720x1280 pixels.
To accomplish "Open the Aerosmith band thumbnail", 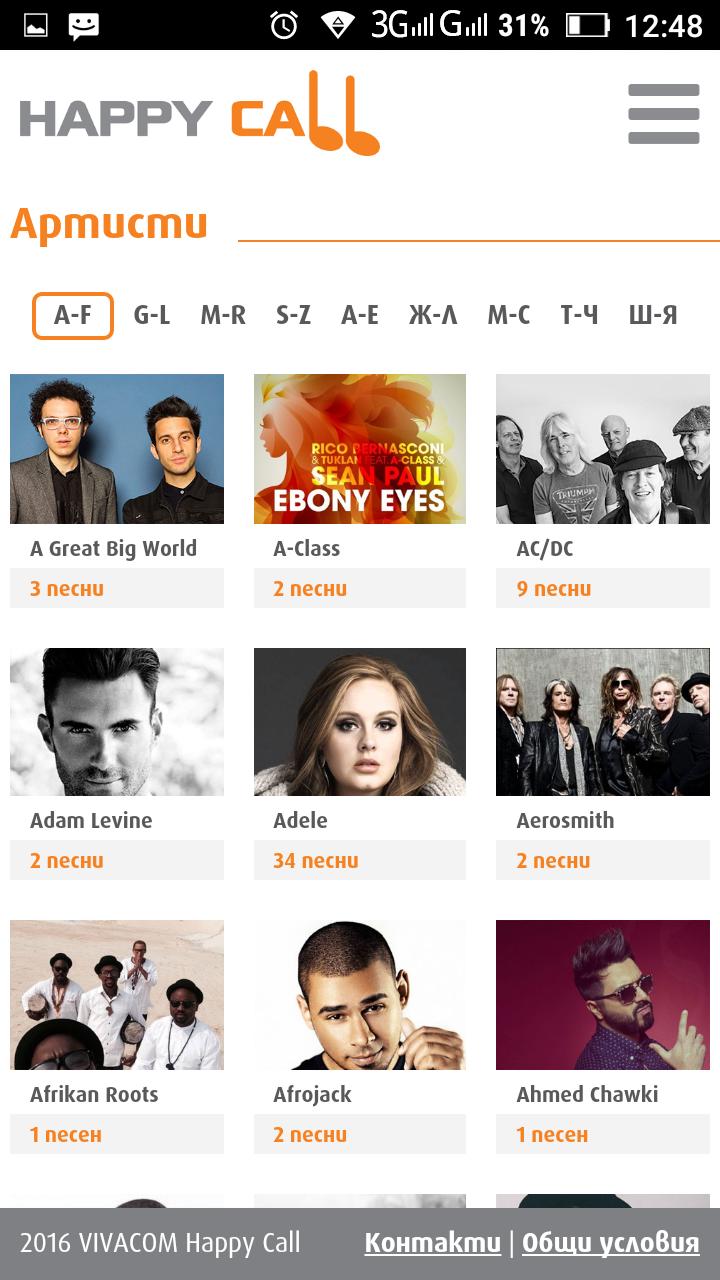I will 603,722.
